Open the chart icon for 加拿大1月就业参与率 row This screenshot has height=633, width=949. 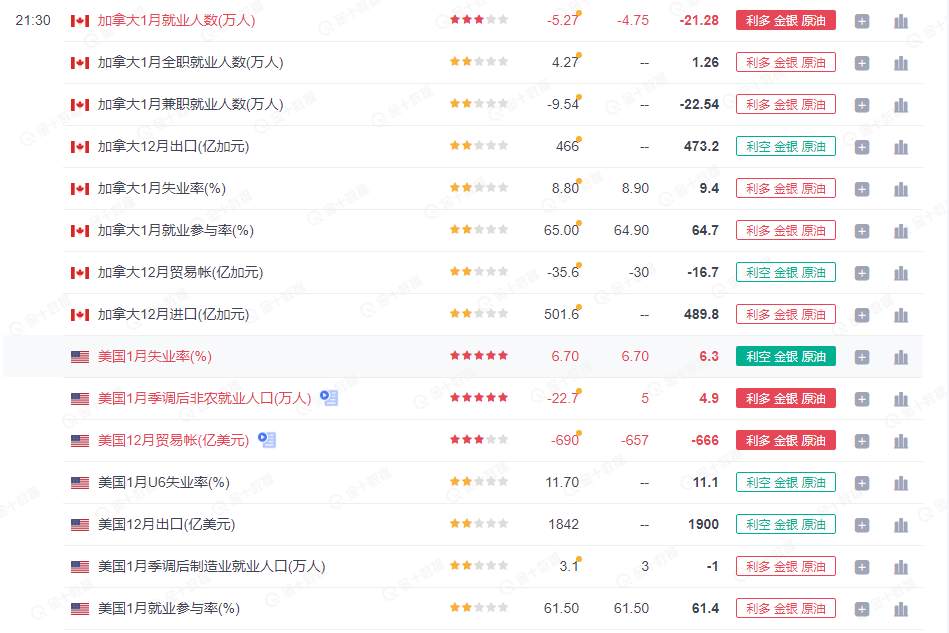pyautogui.click(x=901, y=231)
